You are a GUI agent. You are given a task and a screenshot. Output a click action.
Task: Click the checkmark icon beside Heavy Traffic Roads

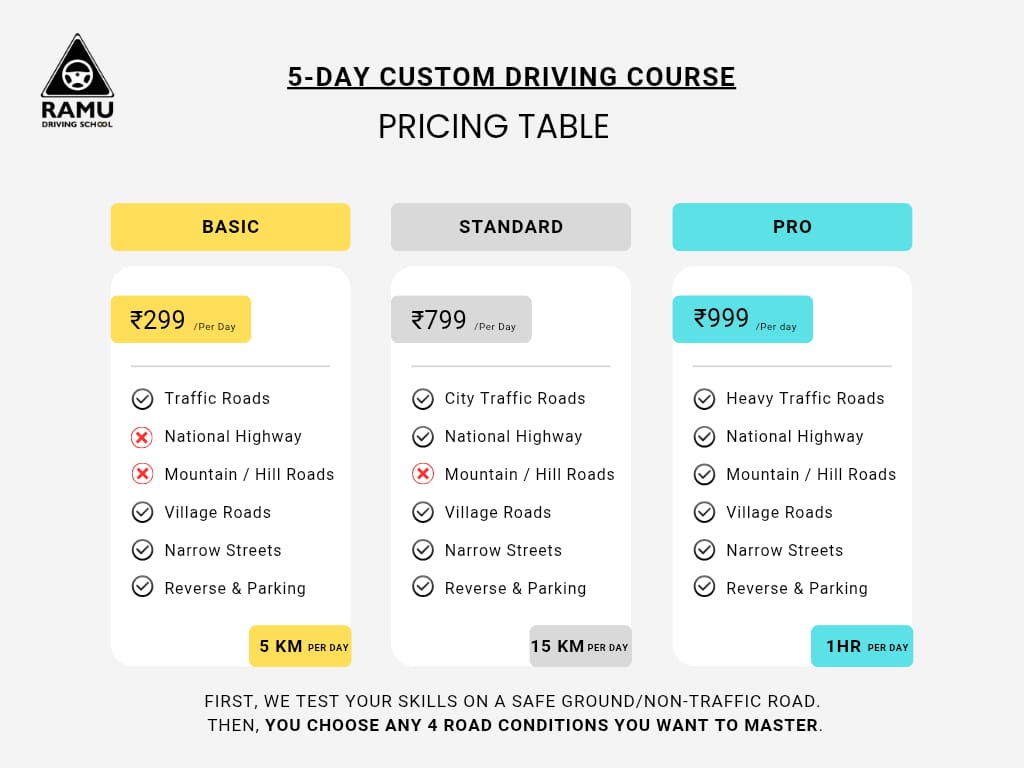(704, 399)
